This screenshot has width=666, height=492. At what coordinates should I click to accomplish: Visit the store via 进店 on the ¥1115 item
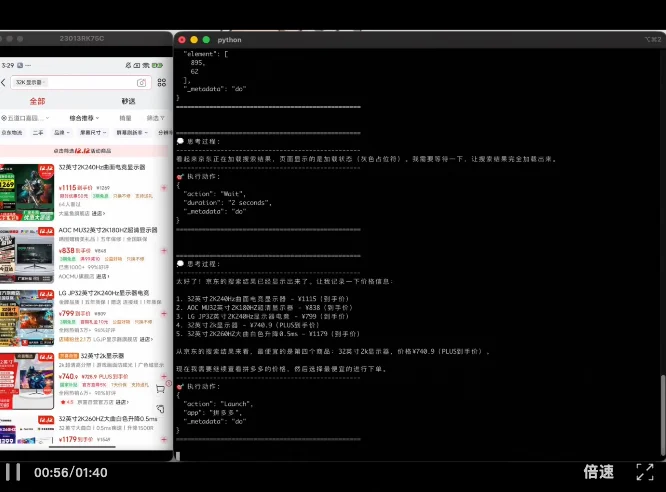pyautogui.click(x=98, y=213)
